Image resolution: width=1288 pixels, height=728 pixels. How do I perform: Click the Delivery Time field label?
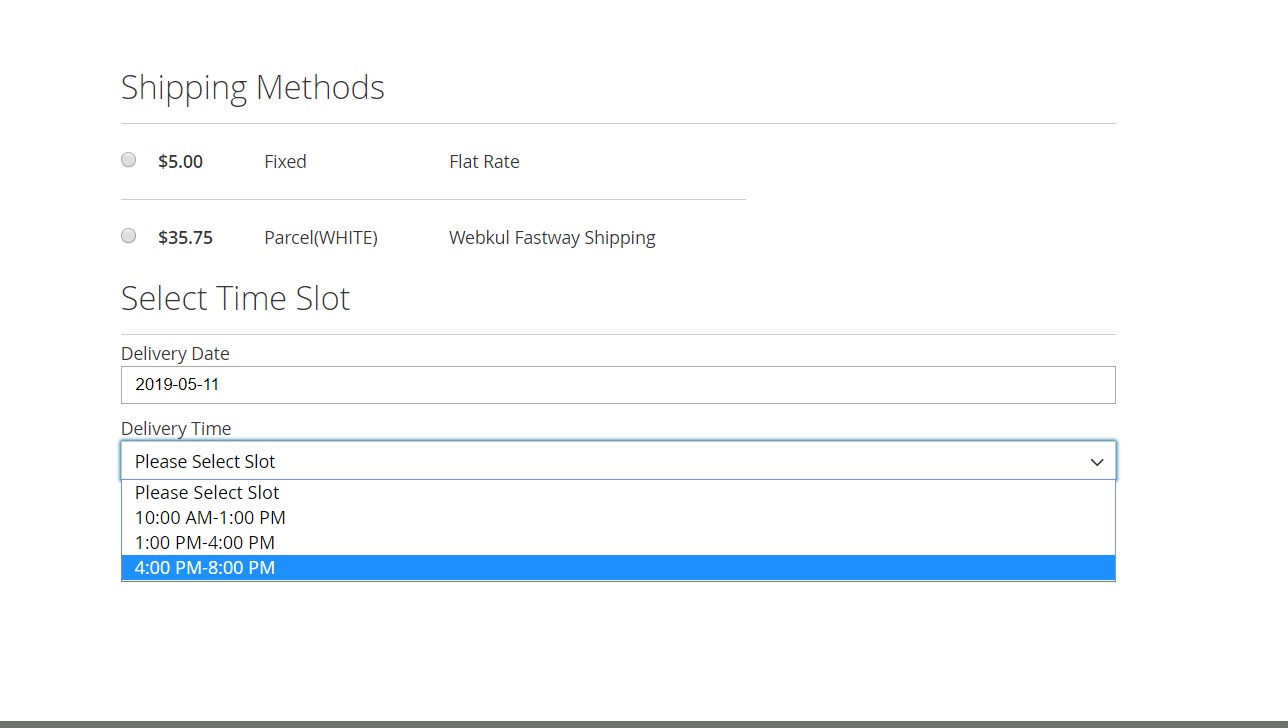coord(176,429)
